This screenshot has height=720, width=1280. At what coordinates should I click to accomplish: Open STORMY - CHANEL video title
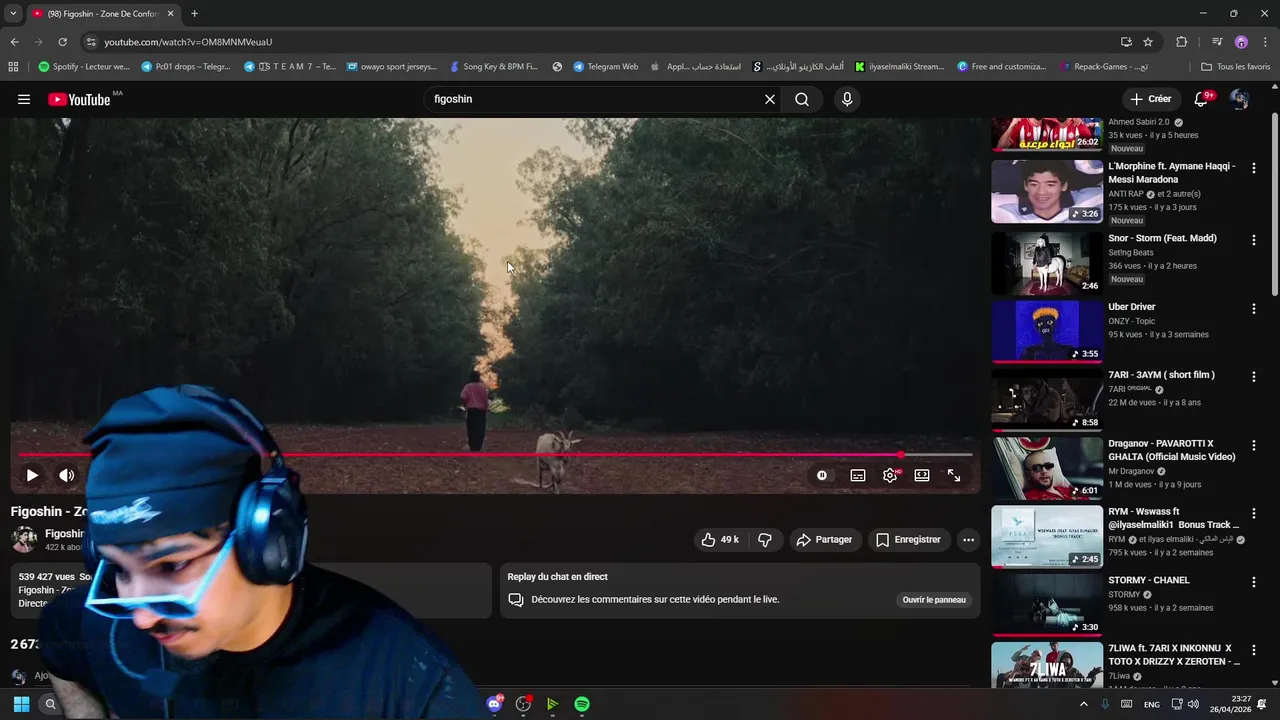1149,580
